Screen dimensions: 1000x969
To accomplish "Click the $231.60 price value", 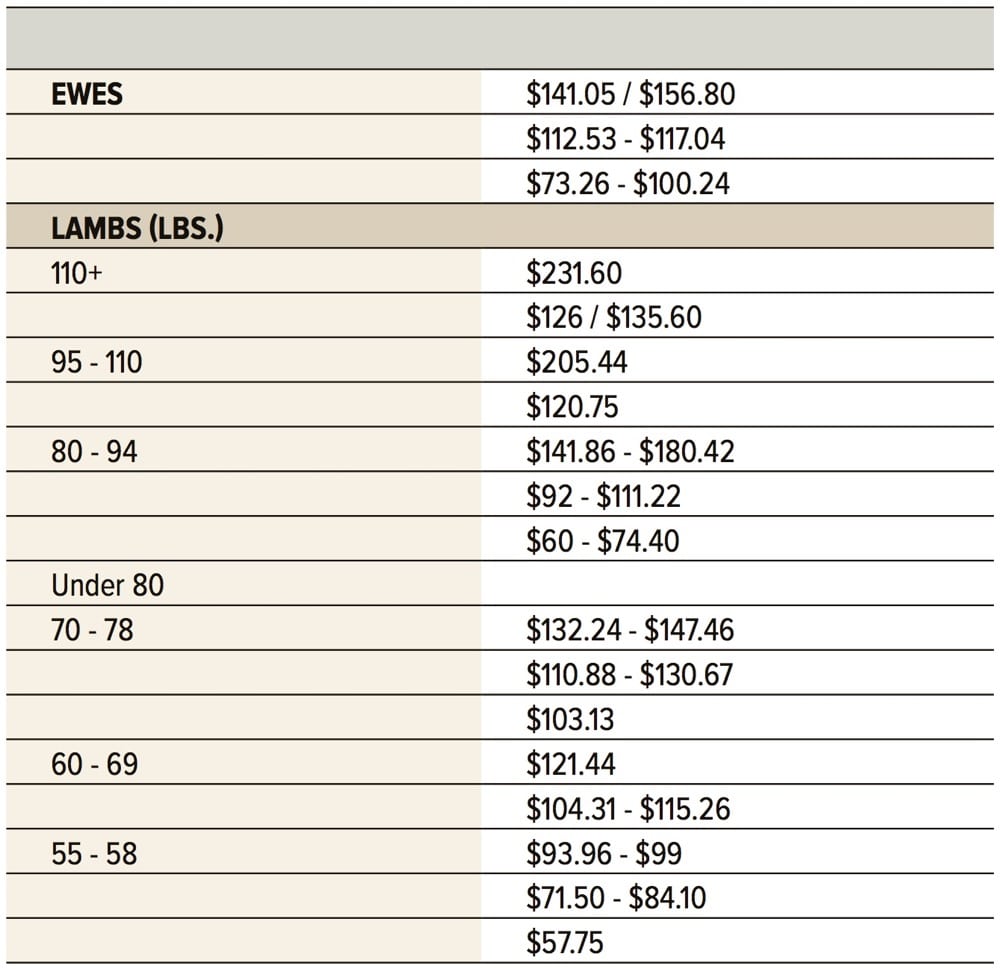I will 574,273.
